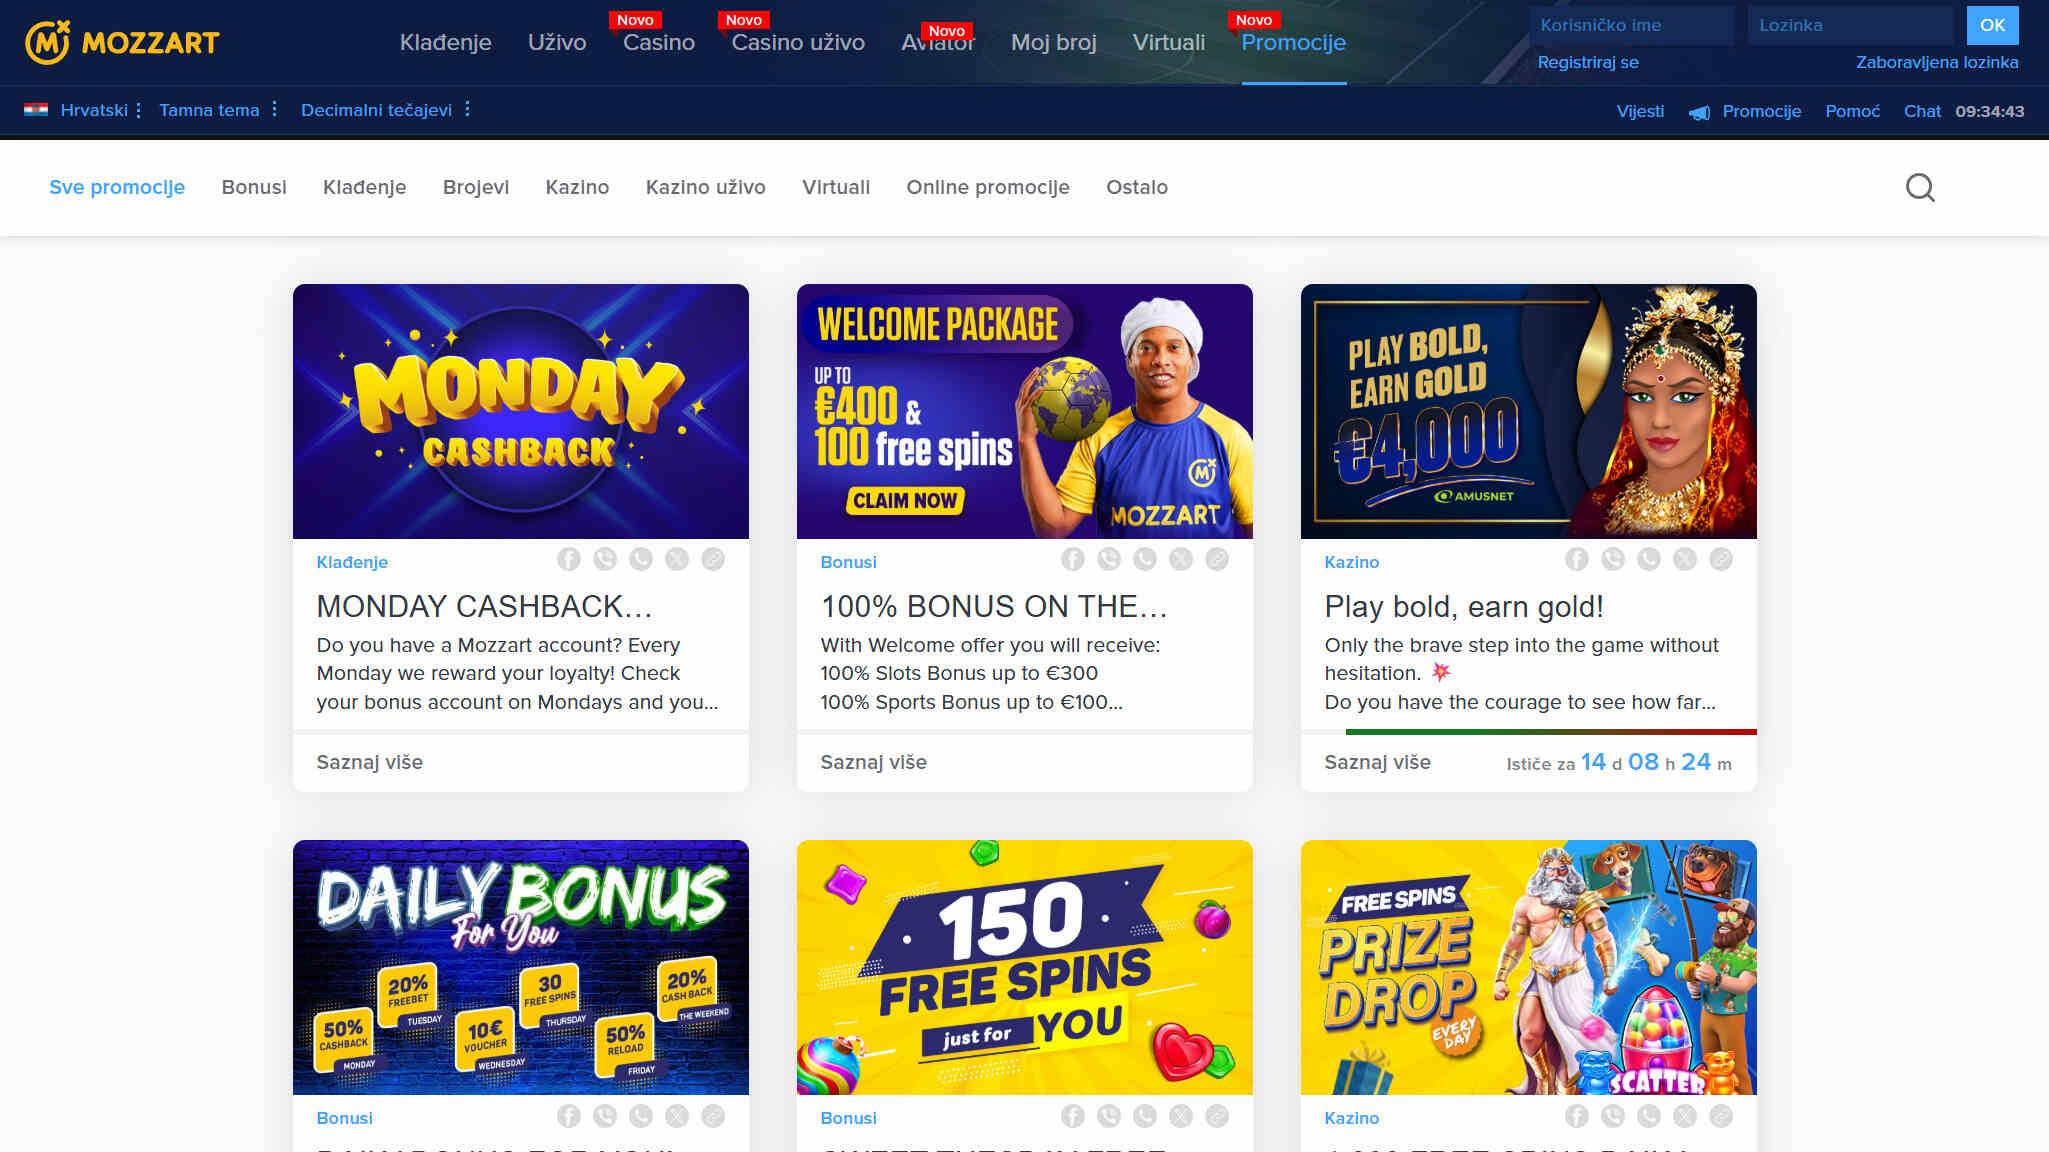Open the Registriraj se link

pos(1587,62)
